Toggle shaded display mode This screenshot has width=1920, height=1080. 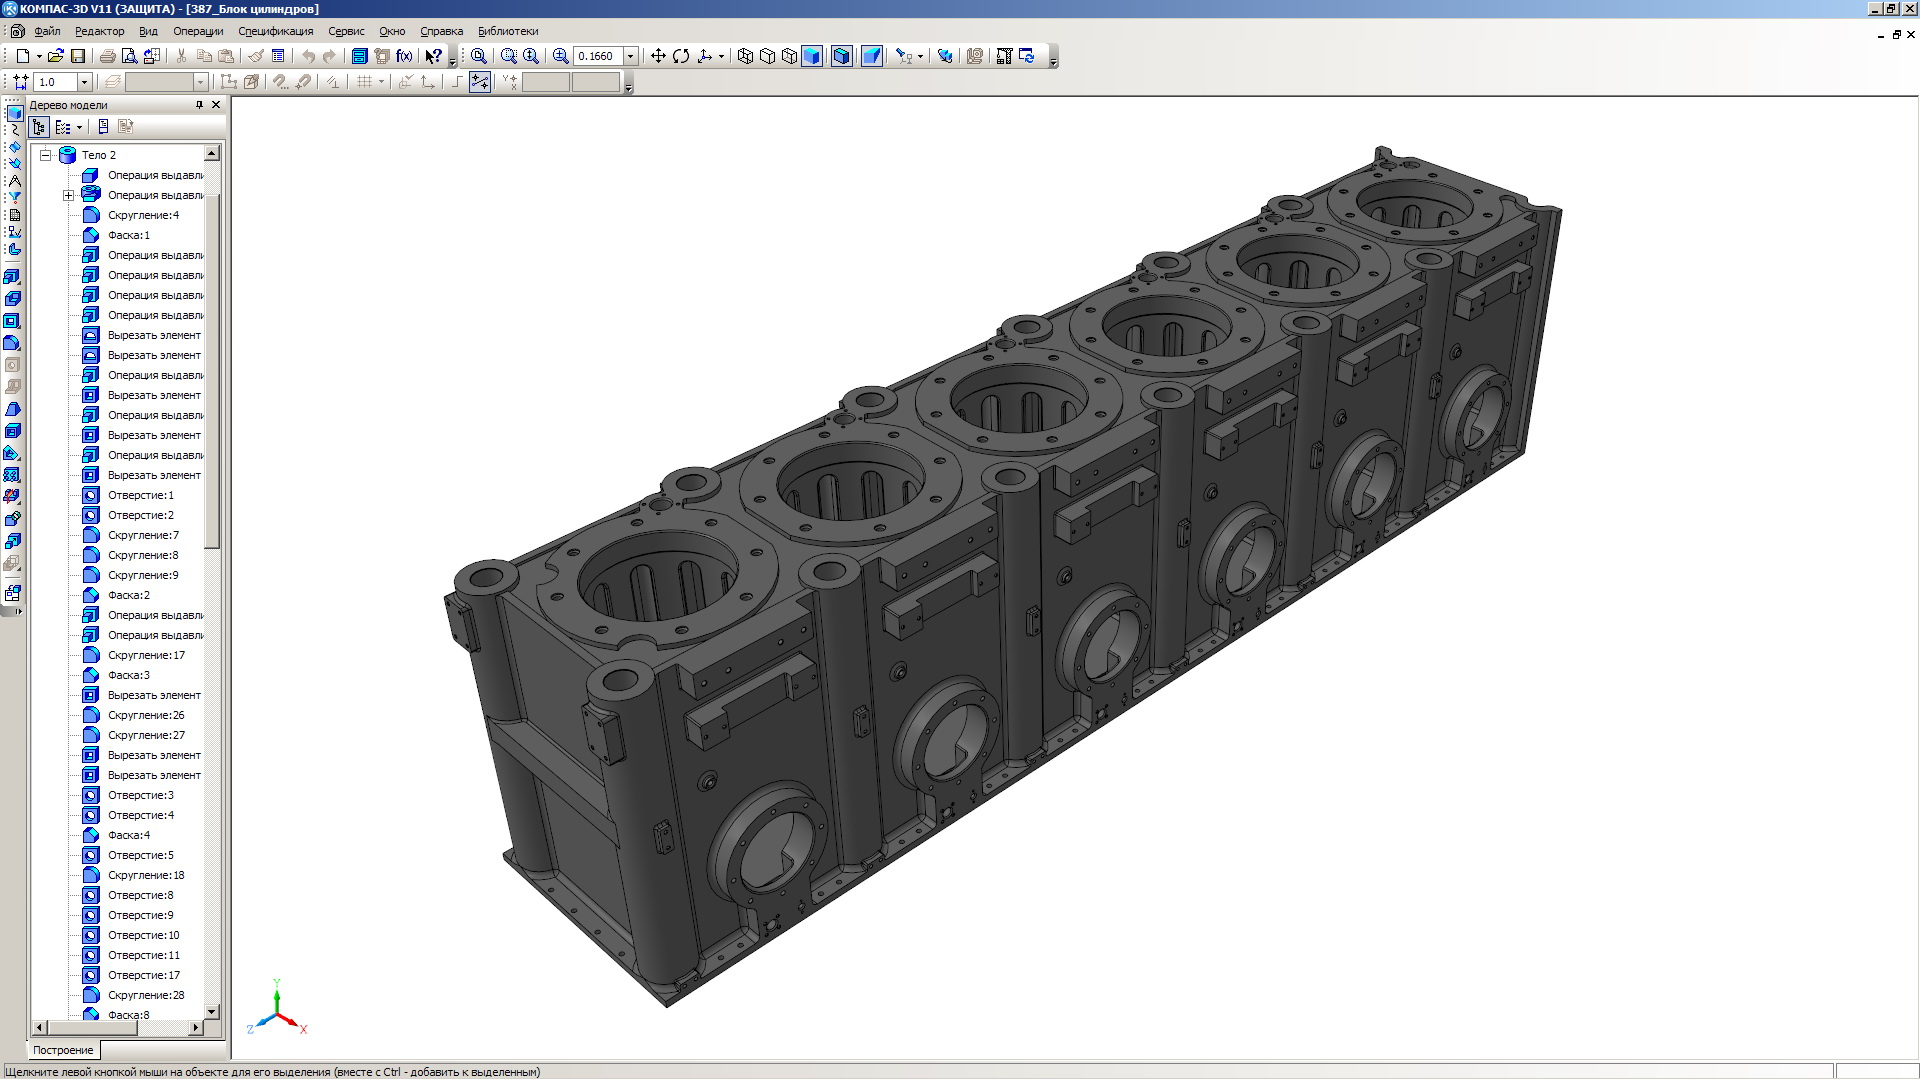[x=812, y=56]
